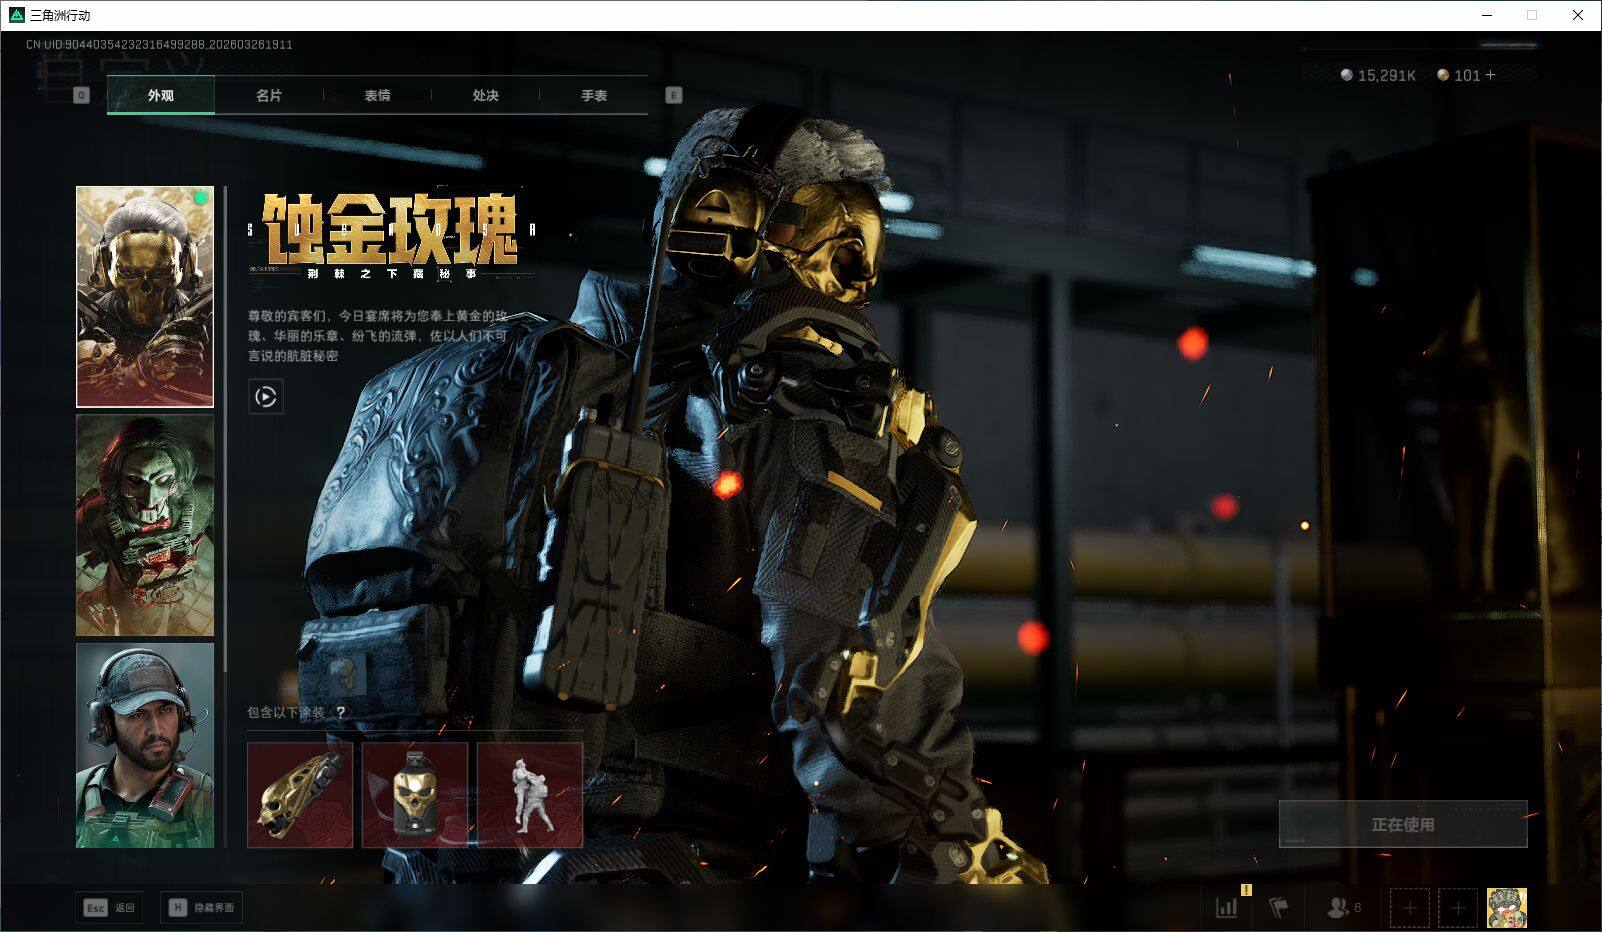
Task: Open the friends list icon showing 6
Action: pyautogui.click(x=1343, y=907)
